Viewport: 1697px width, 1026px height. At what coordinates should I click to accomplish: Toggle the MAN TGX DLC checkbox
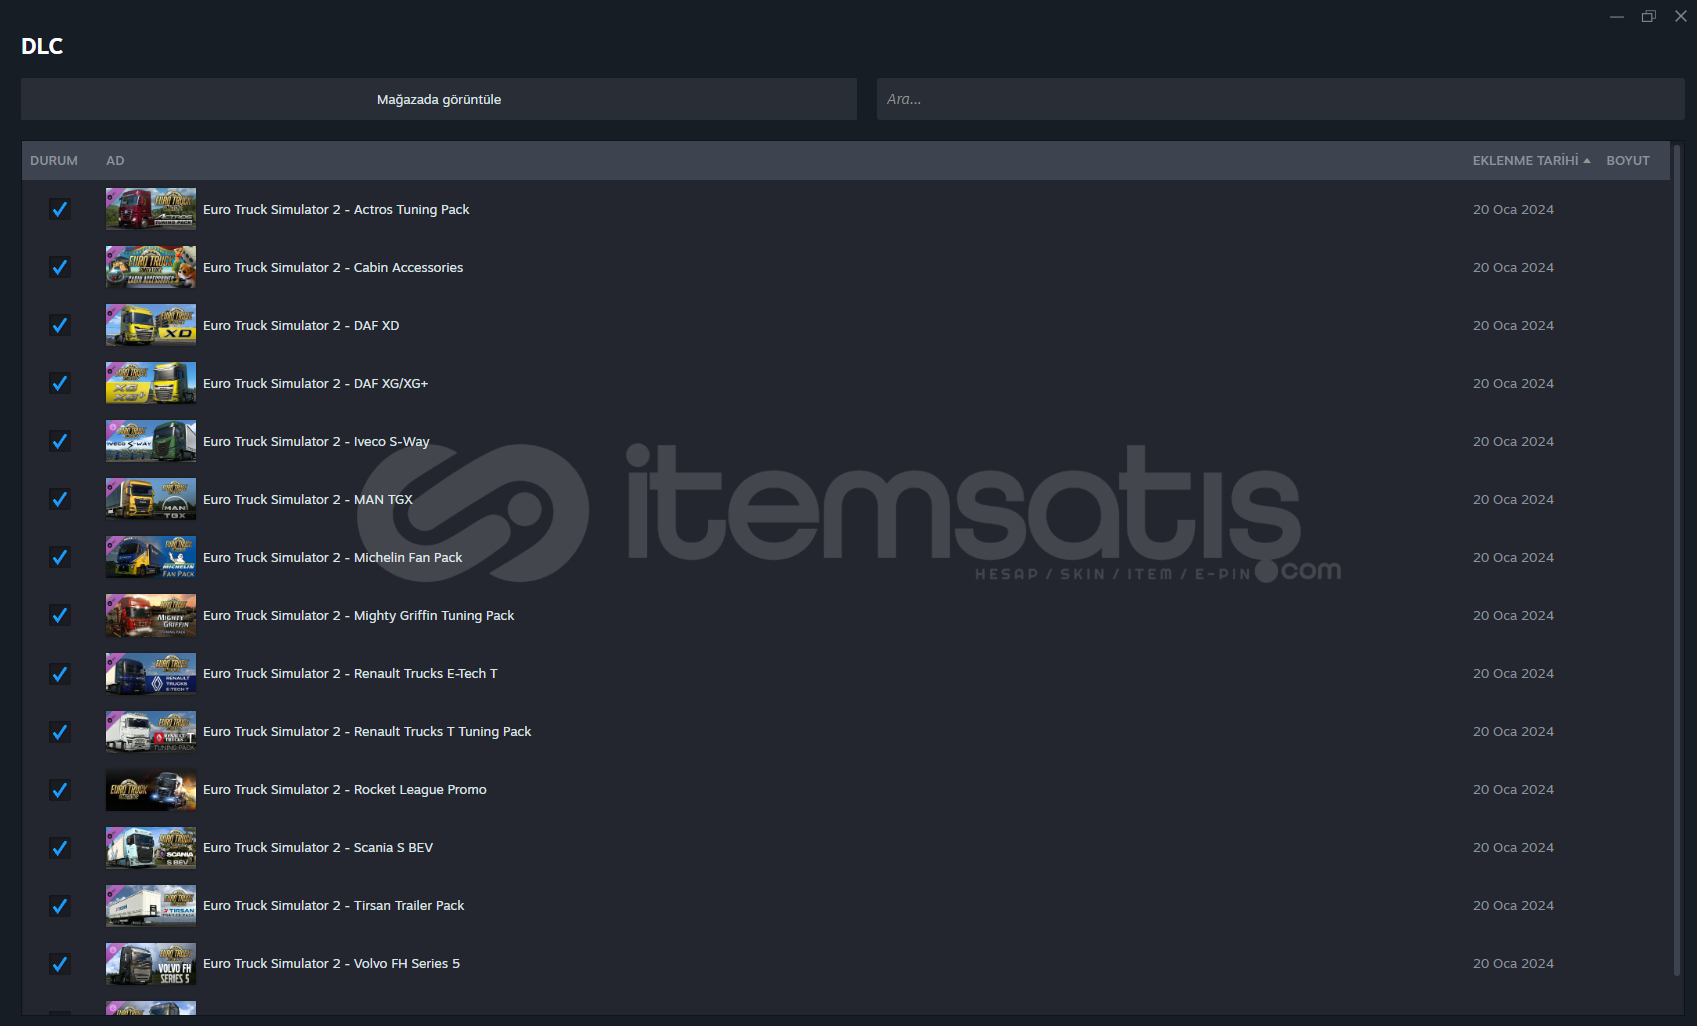point(60,499)
